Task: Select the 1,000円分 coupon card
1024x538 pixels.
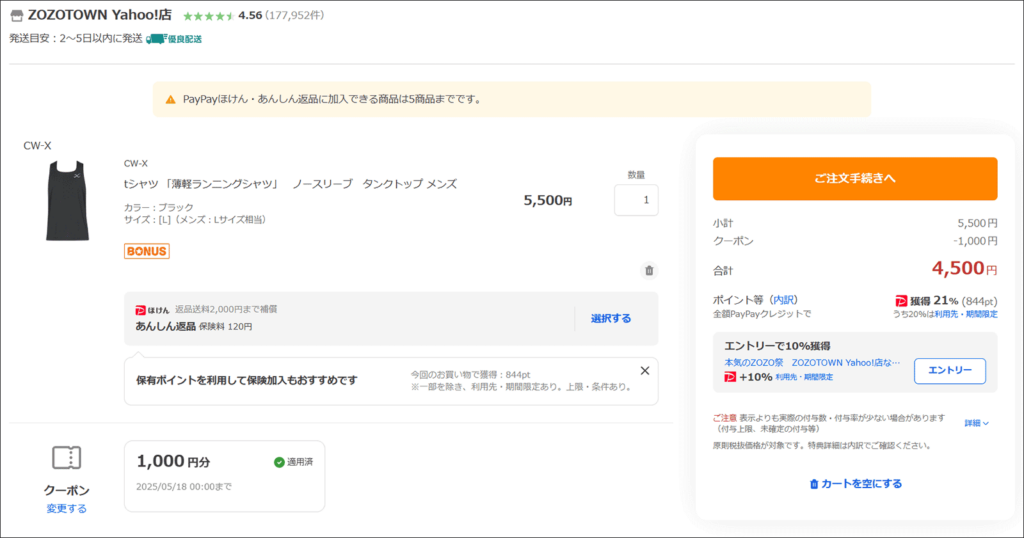Action: tap(225, 476)
